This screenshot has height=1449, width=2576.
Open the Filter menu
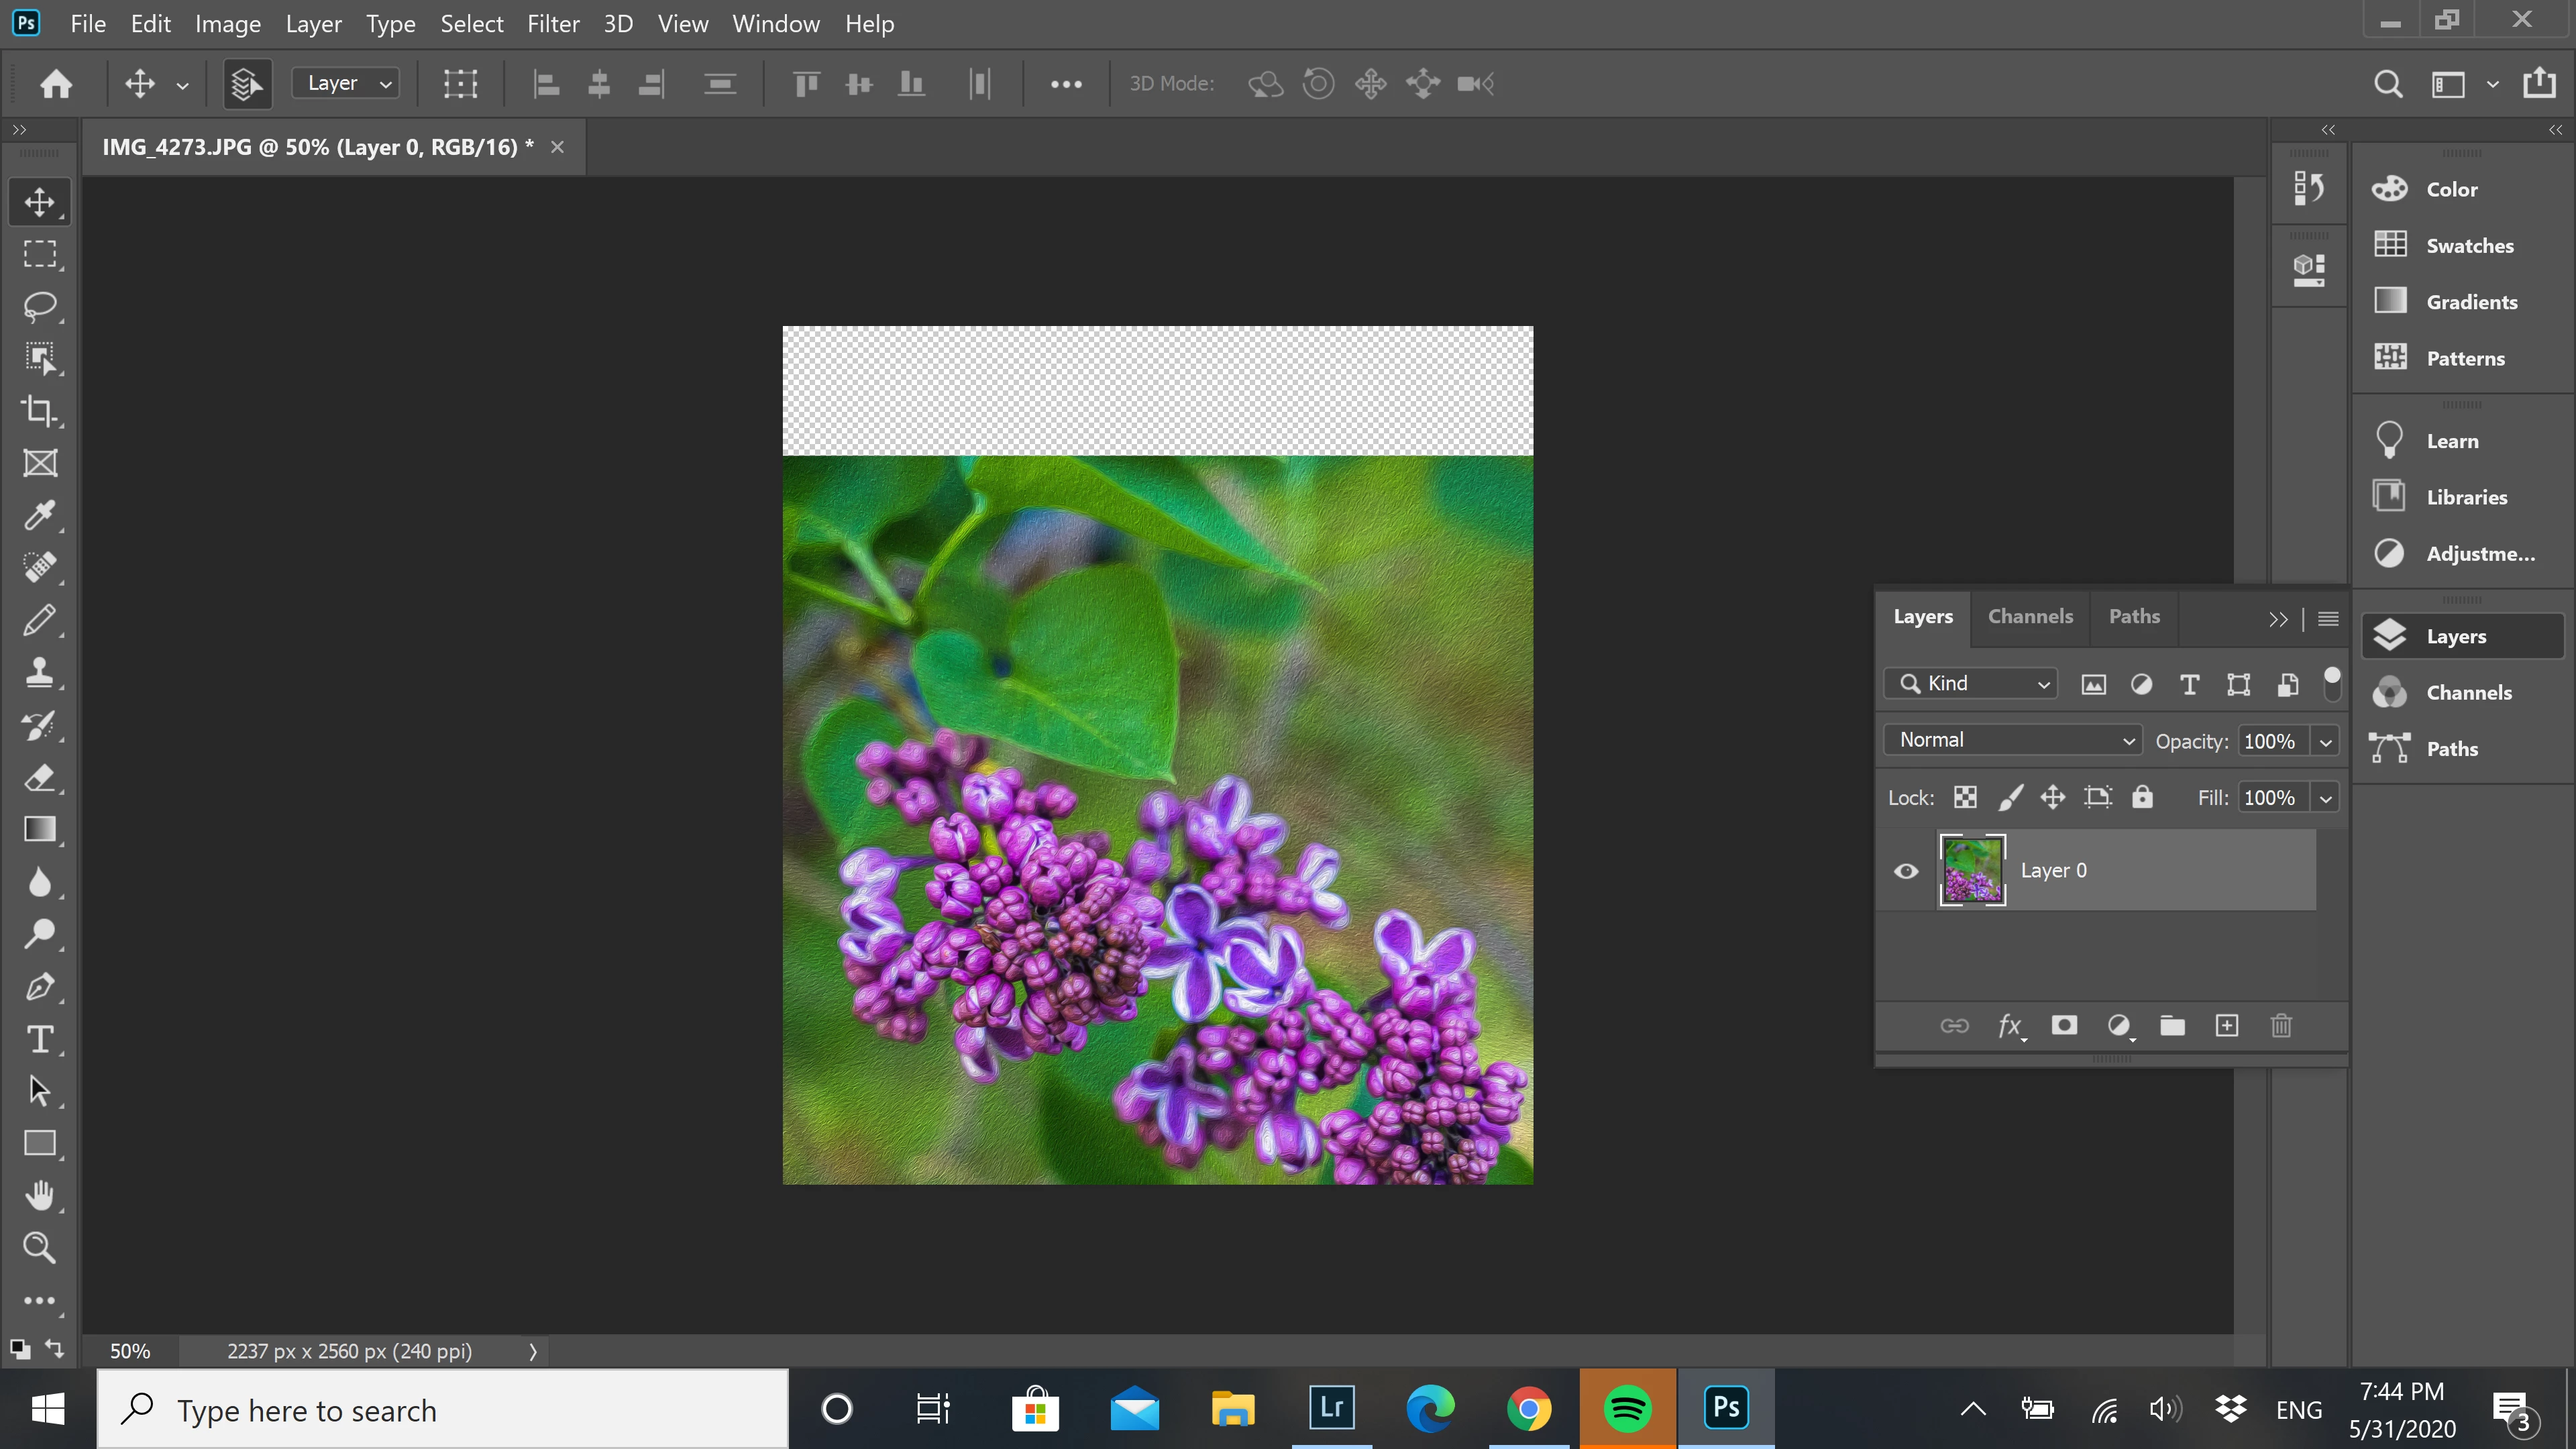553,24
